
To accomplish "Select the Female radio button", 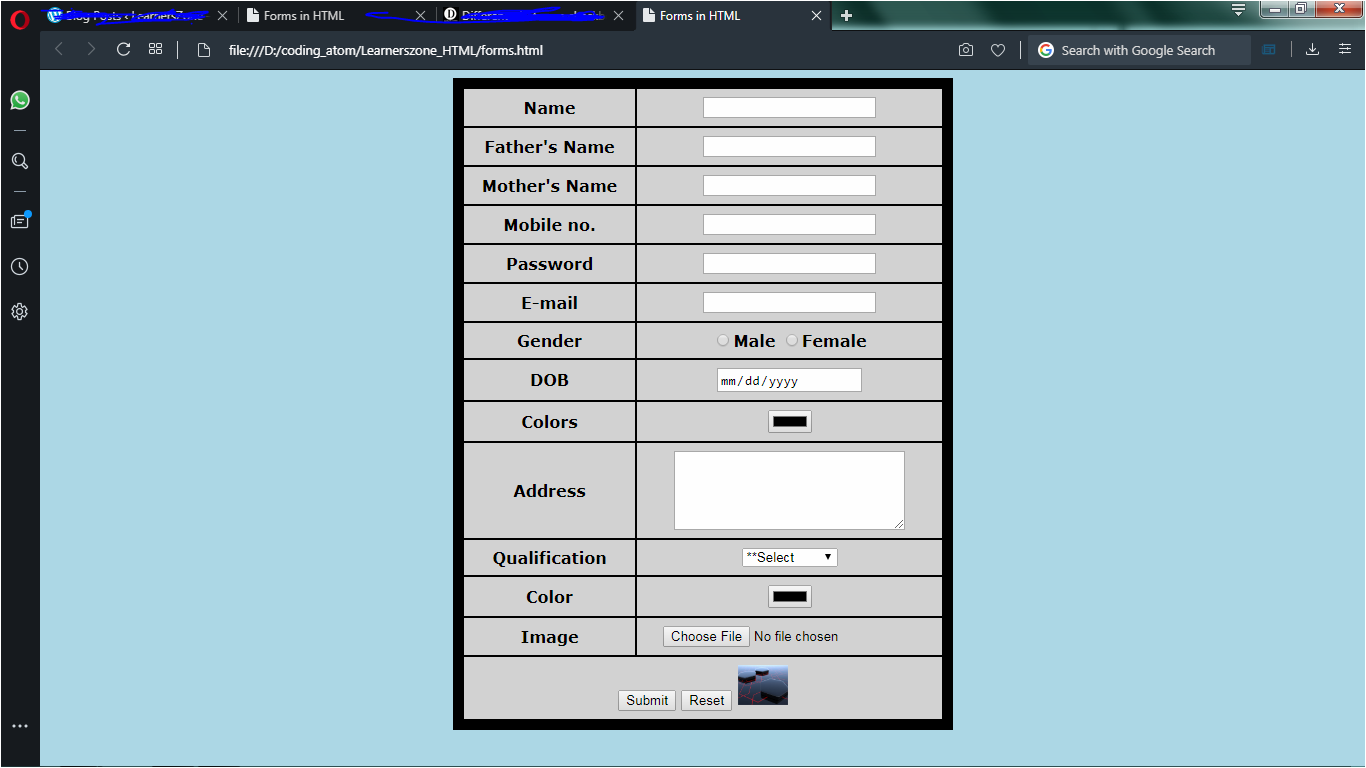I will coord(792,341).
